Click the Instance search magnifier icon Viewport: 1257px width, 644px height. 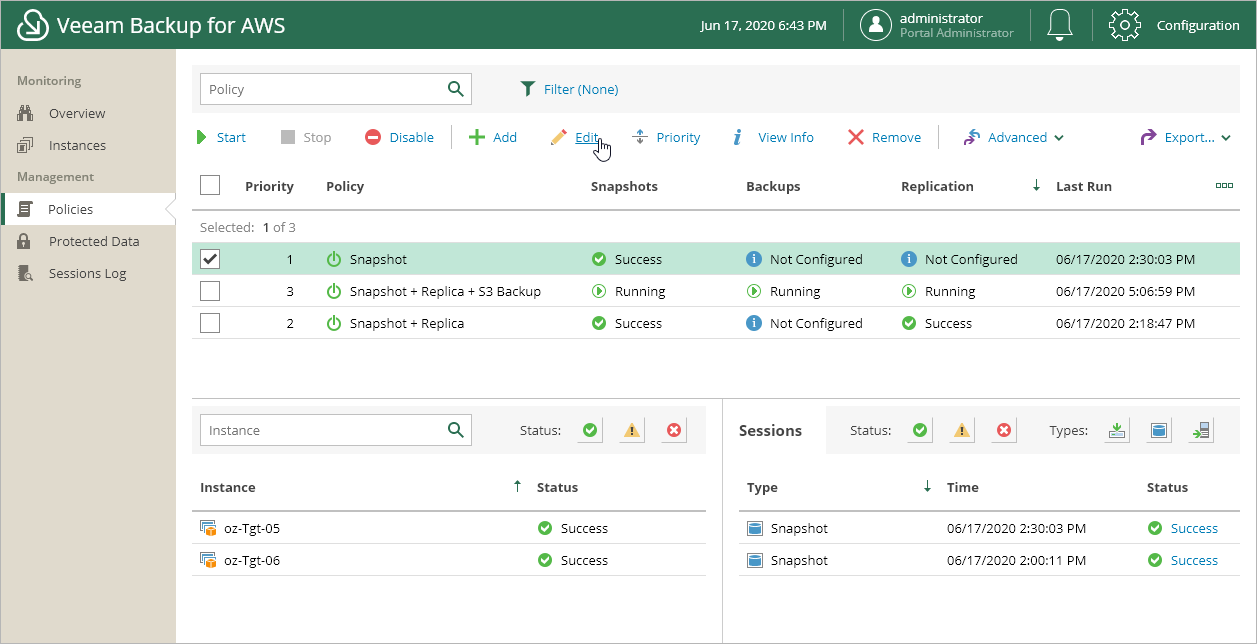[456, 430]
